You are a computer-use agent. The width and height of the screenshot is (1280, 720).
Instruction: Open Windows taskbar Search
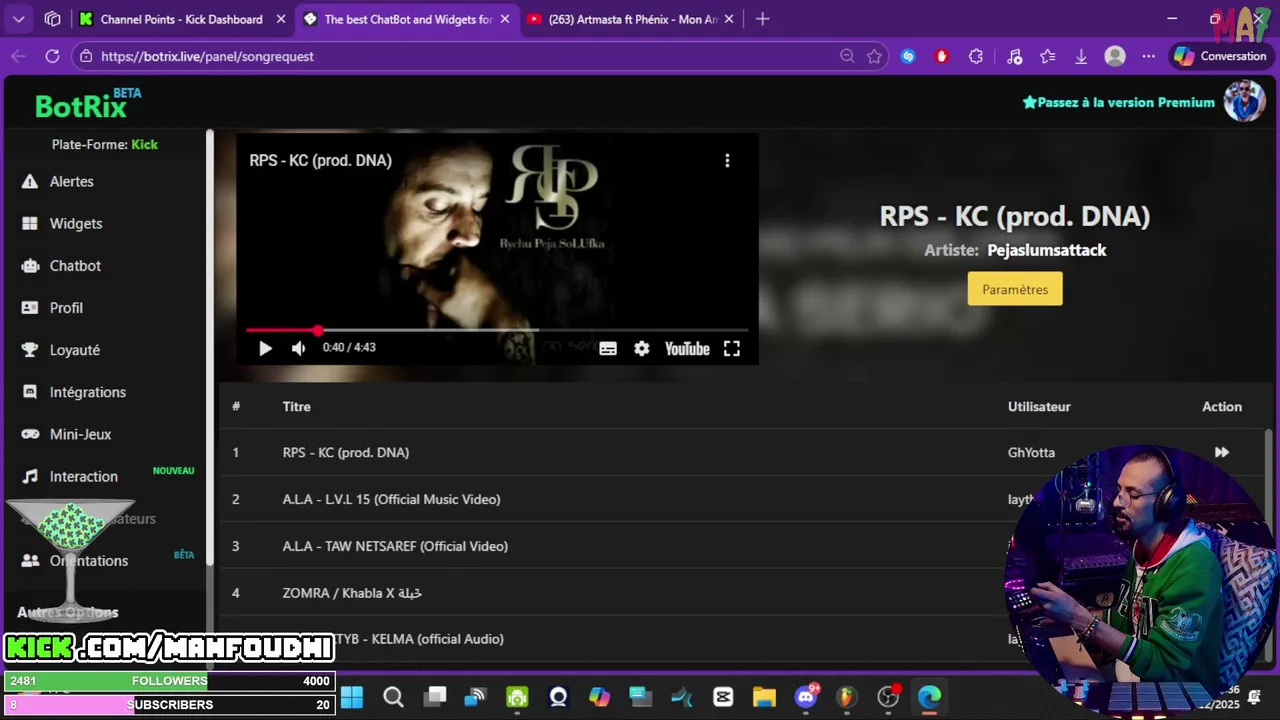[x=394, y=697]
